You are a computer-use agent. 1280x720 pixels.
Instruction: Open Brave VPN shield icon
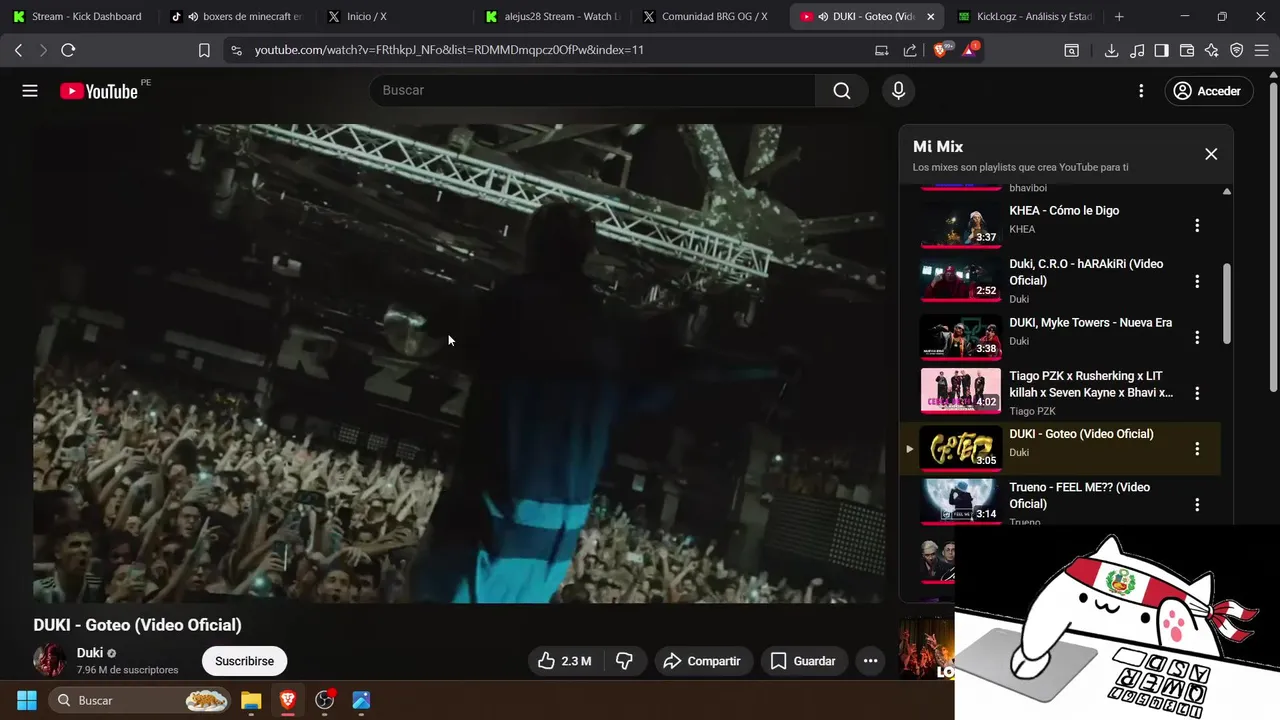pos(1237,50)
